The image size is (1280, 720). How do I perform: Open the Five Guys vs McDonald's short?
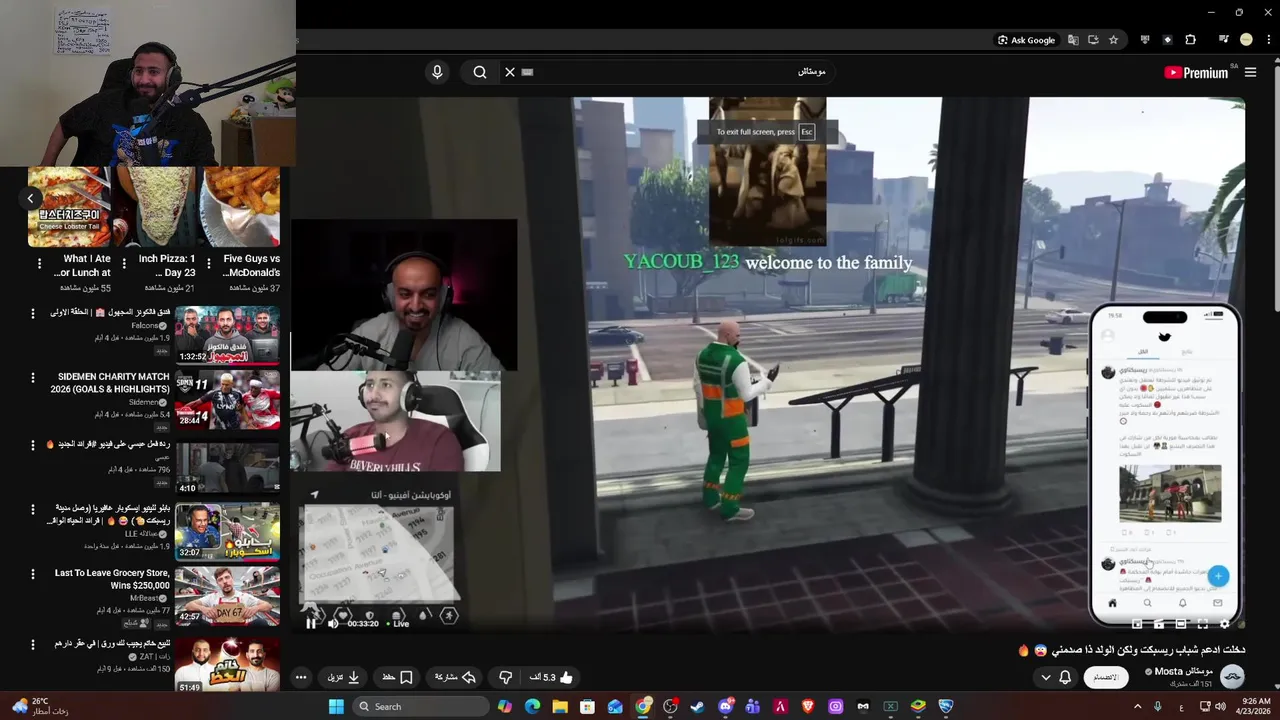coord(240,207)
